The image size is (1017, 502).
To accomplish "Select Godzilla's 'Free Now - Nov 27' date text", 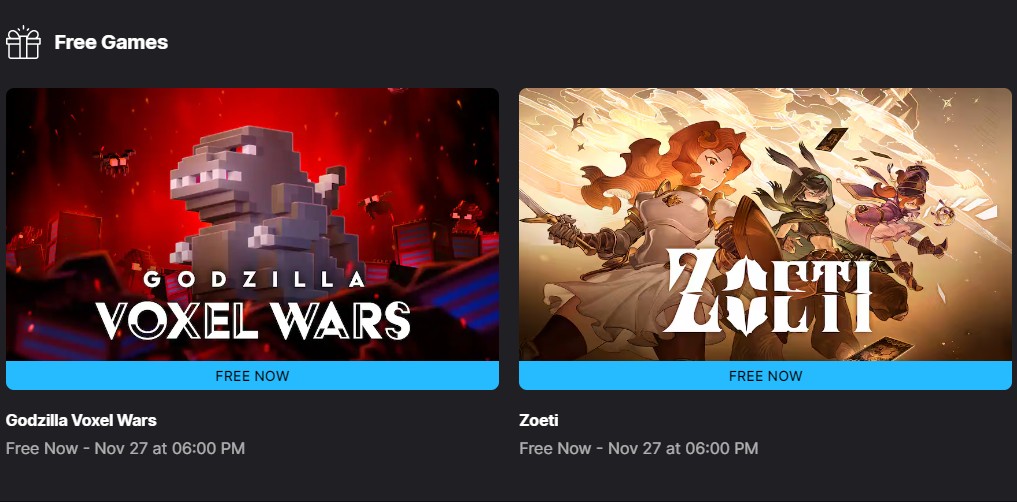I will (125, 448).
